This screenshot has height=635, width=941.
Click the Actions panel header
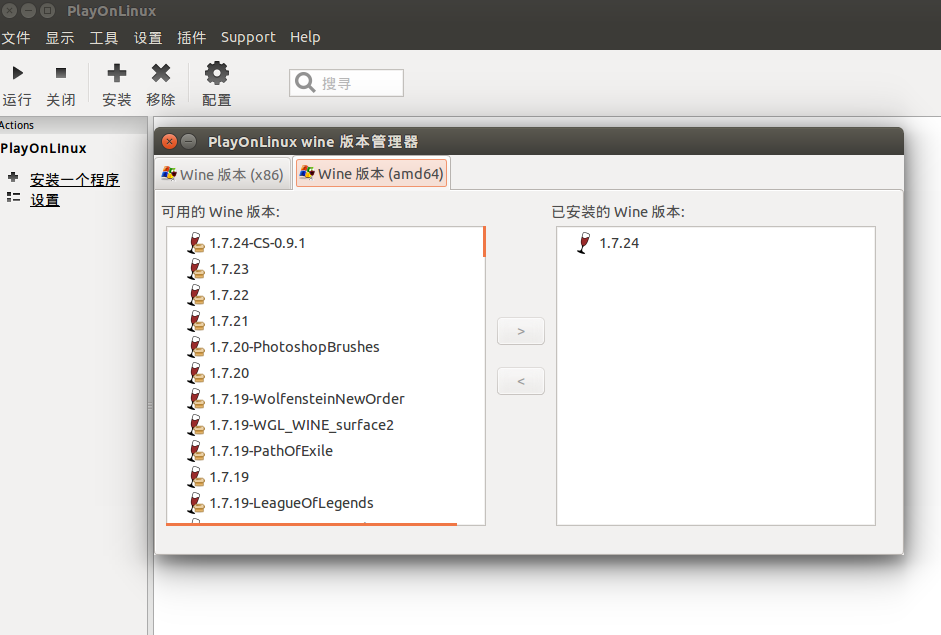pos(73,125)
